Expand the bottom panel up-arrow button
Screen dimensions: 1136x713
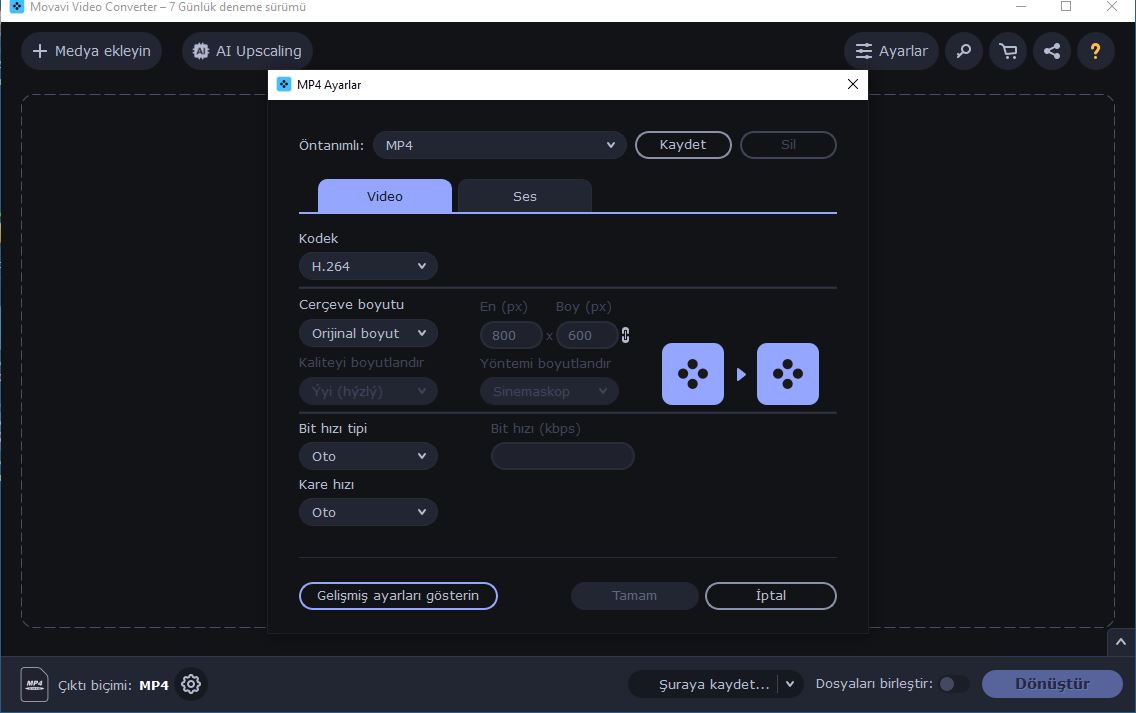[x=1121, y=642]
